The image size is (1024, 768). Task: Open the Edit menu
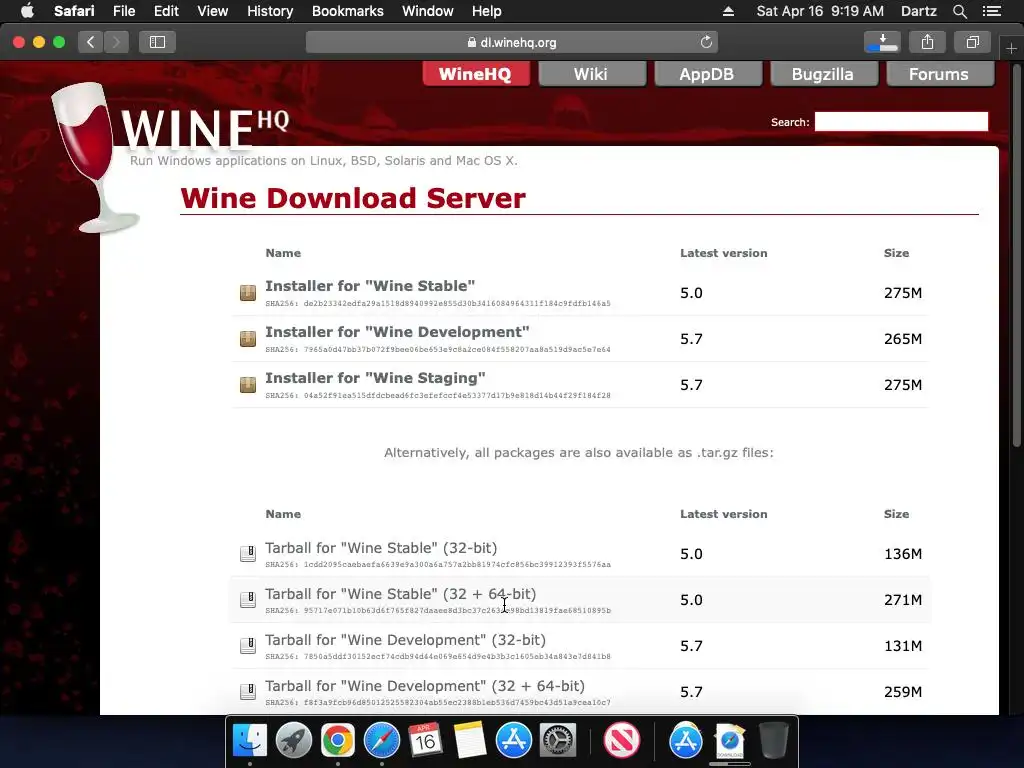[166, 11]
